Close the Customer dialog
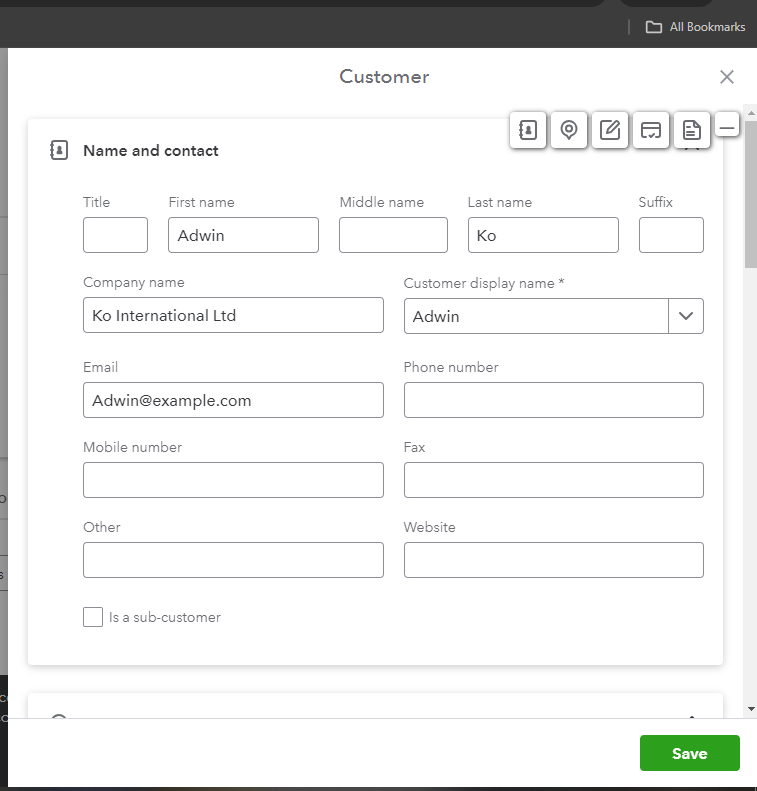The height and width of the screenshot is (791, 757). coord(727,77)
